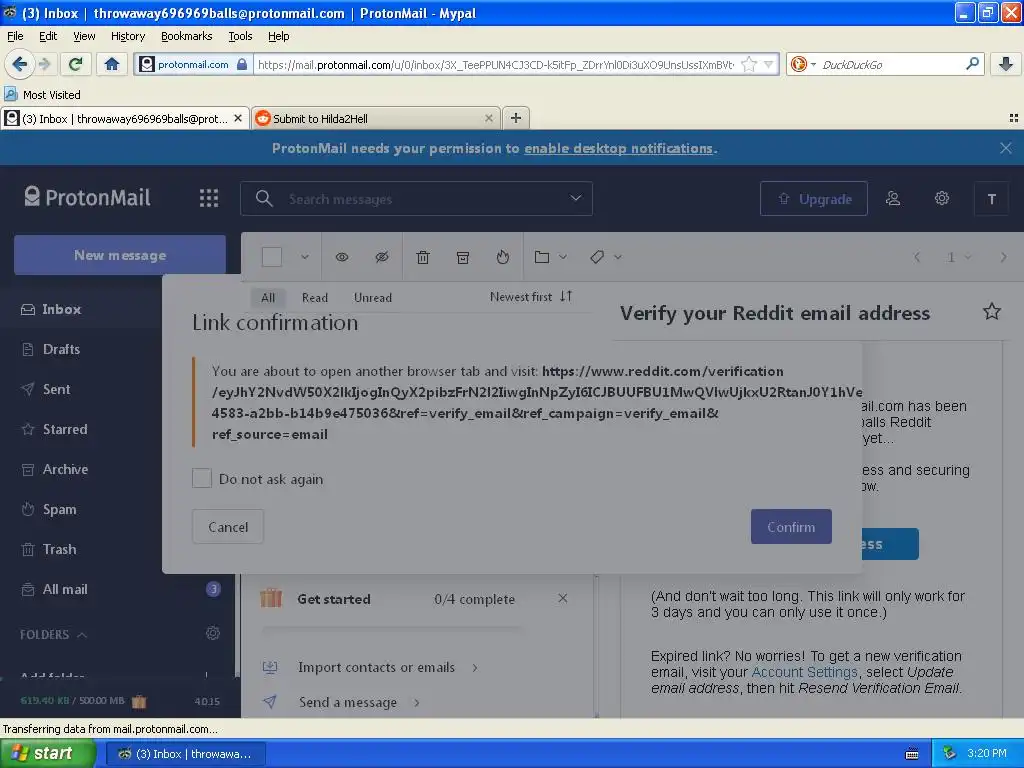Click the Mark as unread crossed-eye icon
The image size is (1024, 768).
click(382, 257)
